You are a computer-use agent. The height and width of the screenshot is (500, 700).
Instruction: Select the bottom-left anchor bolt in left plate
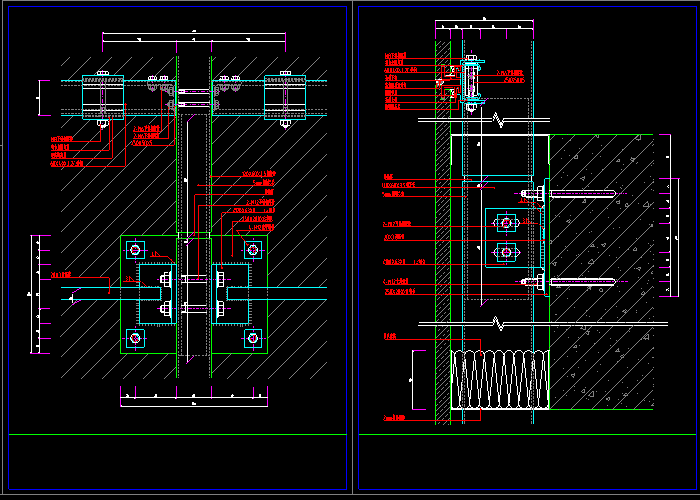click(x=135, y=339)
